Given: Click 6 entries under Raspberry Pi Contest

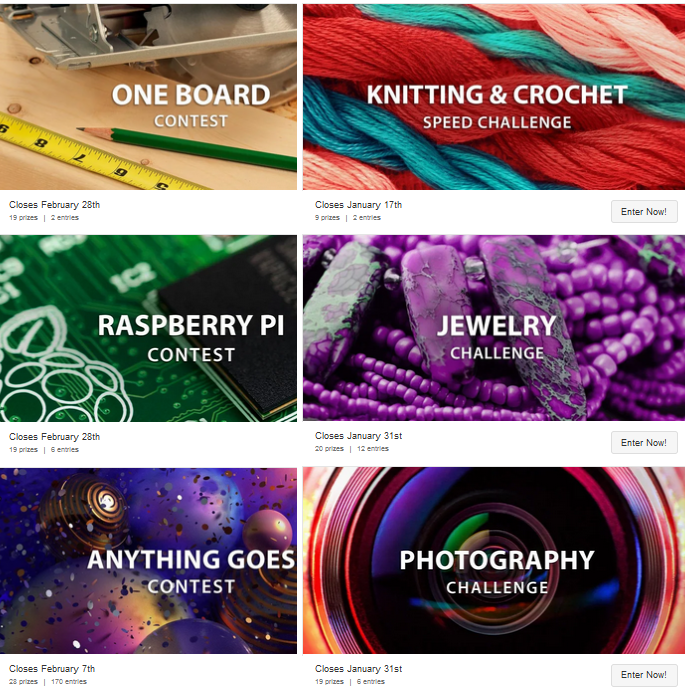Looking at the screenshot, I should click(x=65, y=450).
